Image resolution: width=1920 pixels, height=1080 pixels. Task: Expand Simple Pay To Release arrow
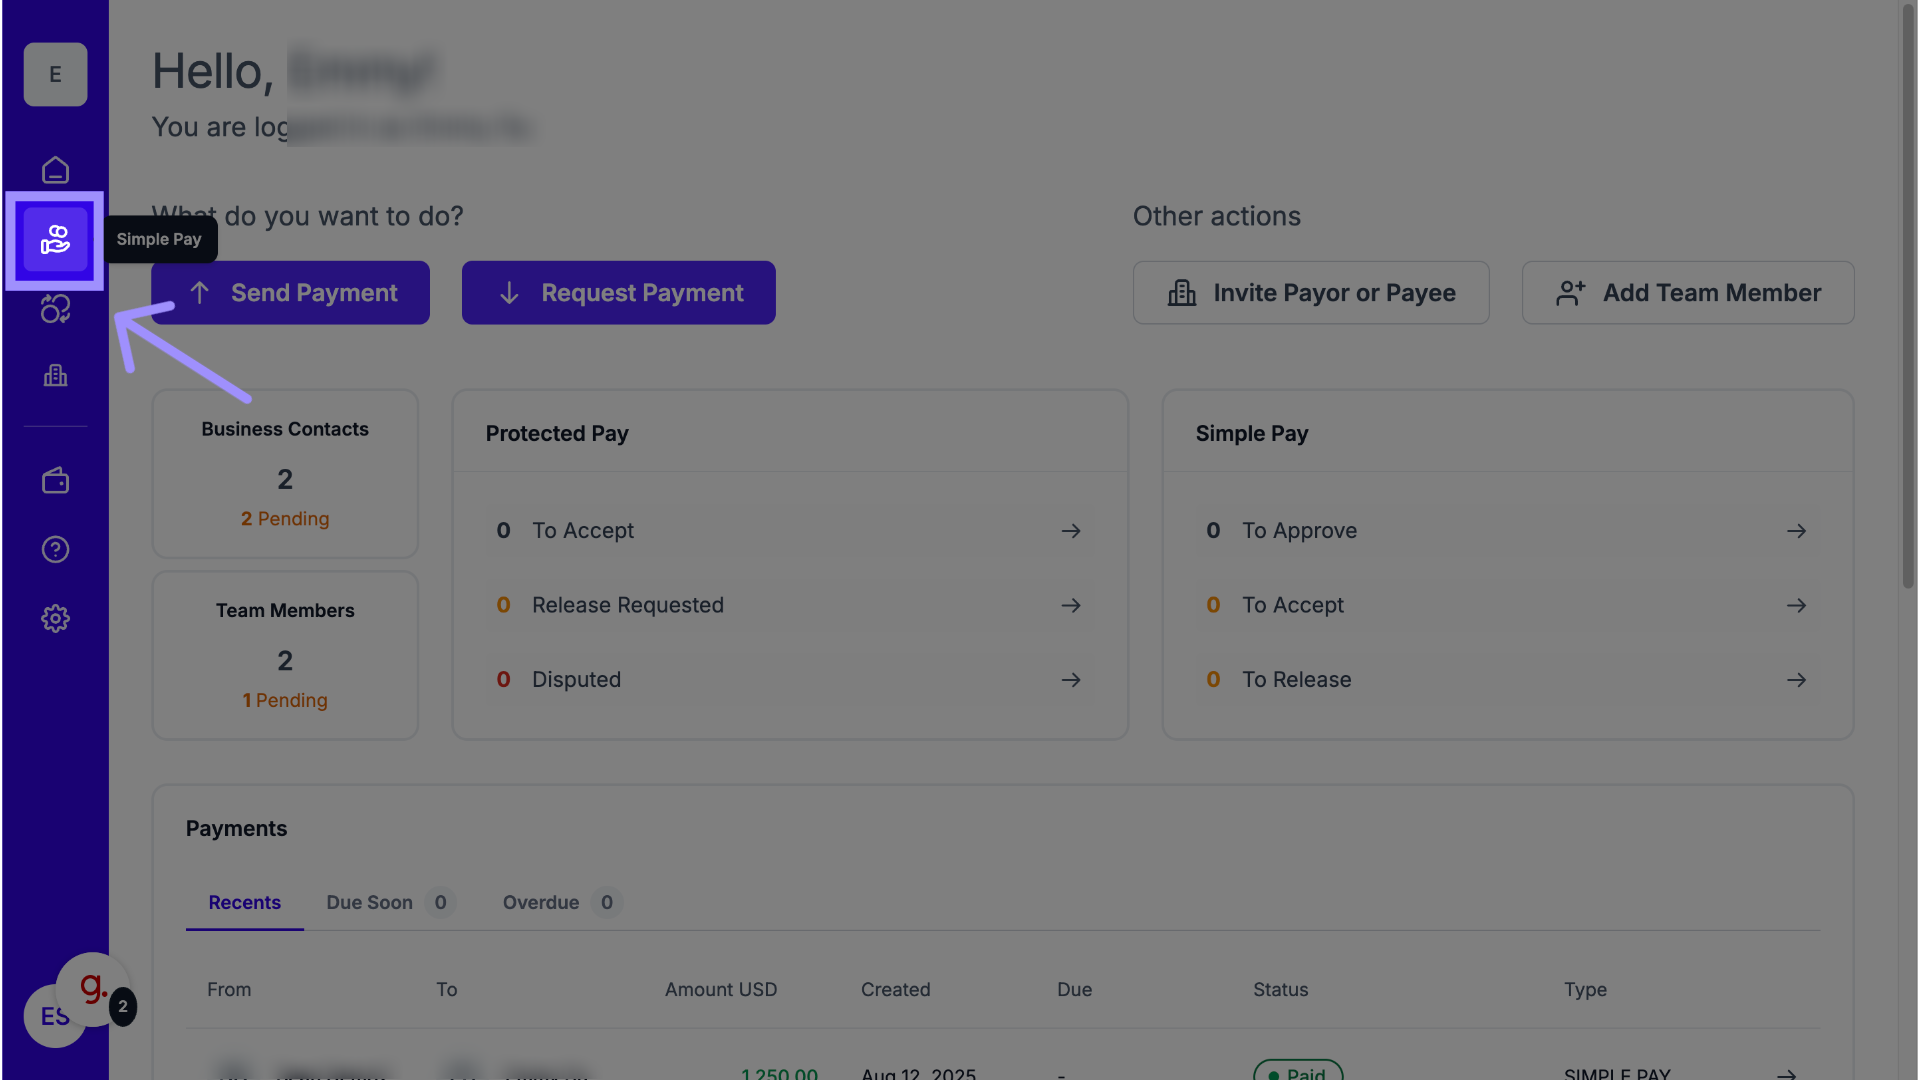[1796, 680]
